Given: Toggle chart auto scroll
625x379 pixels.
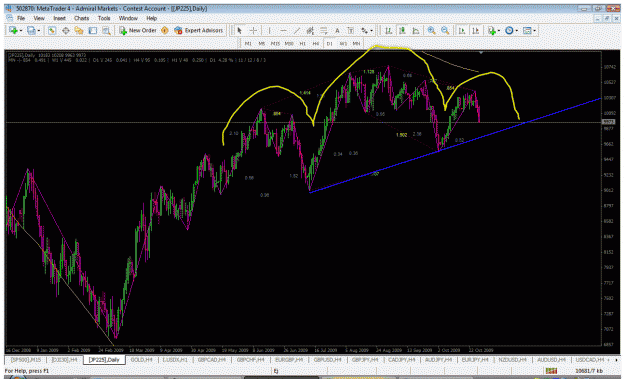Looking at the screenshot, I should pos(462,30).
